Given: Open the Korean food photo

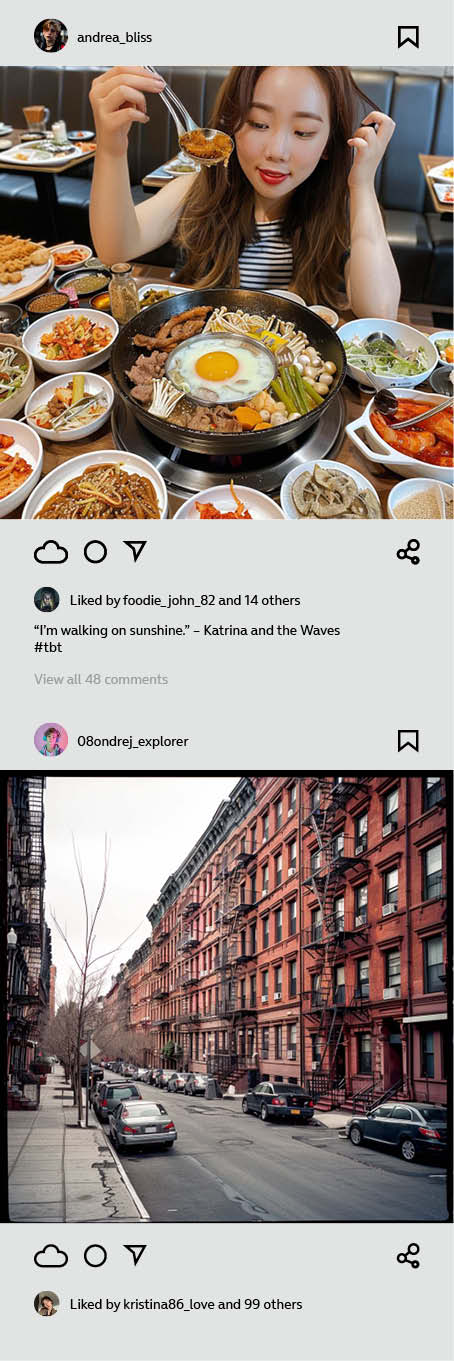Looking at the screenshot, I should click(x=227, y=293).
